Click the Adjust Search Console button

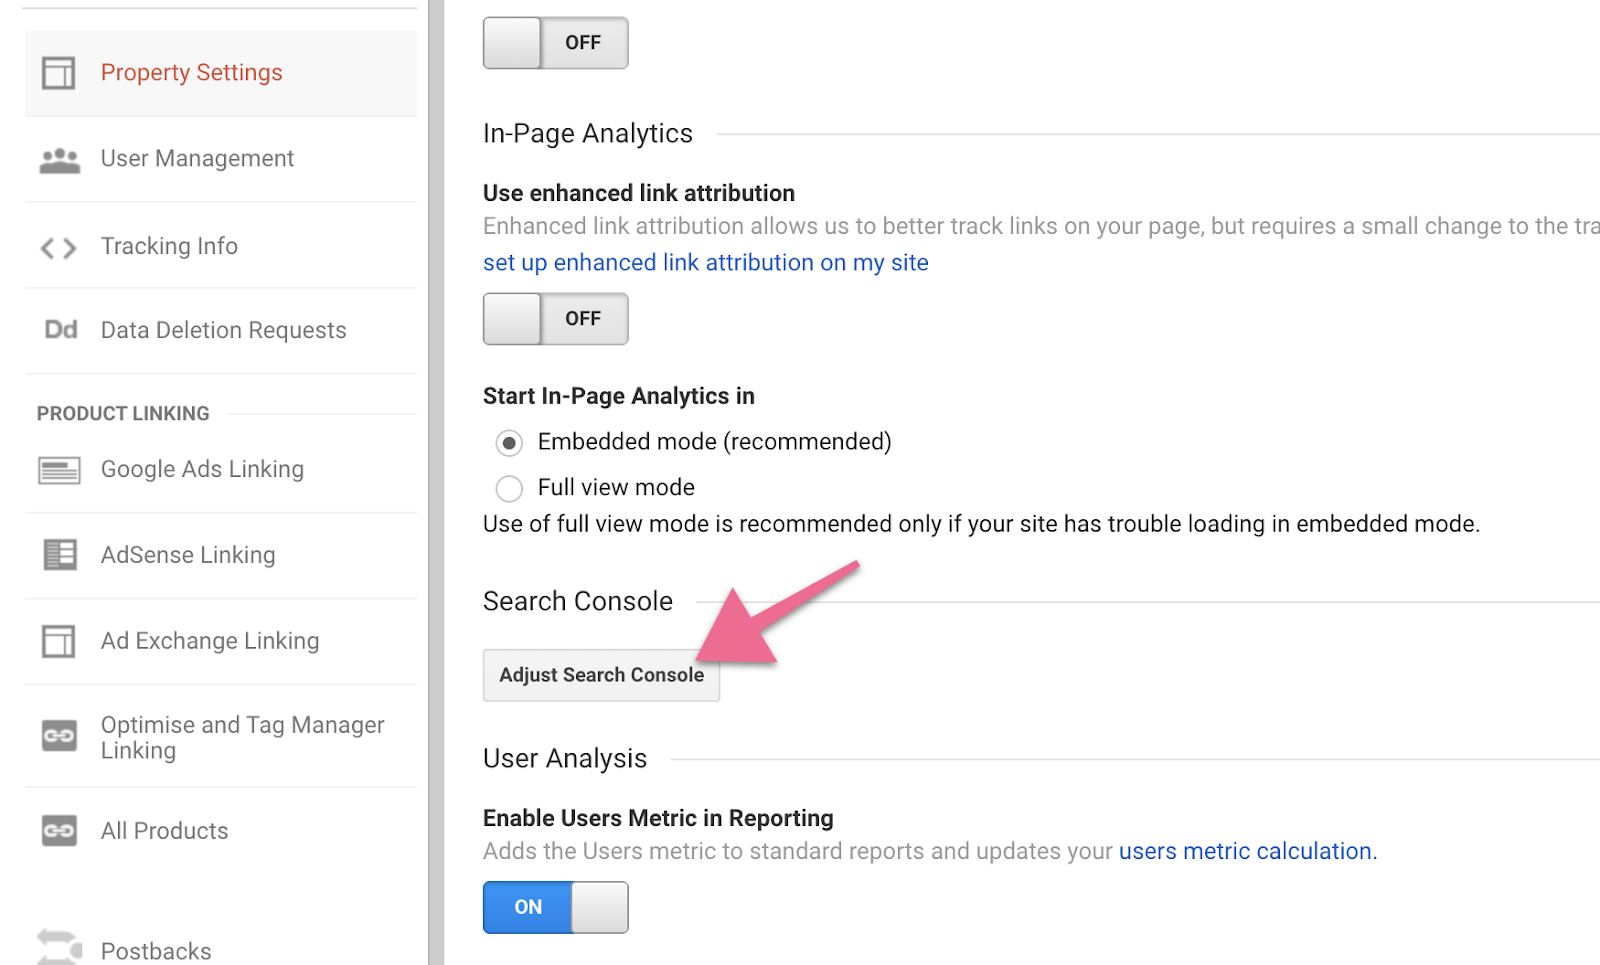coord(601,675)
